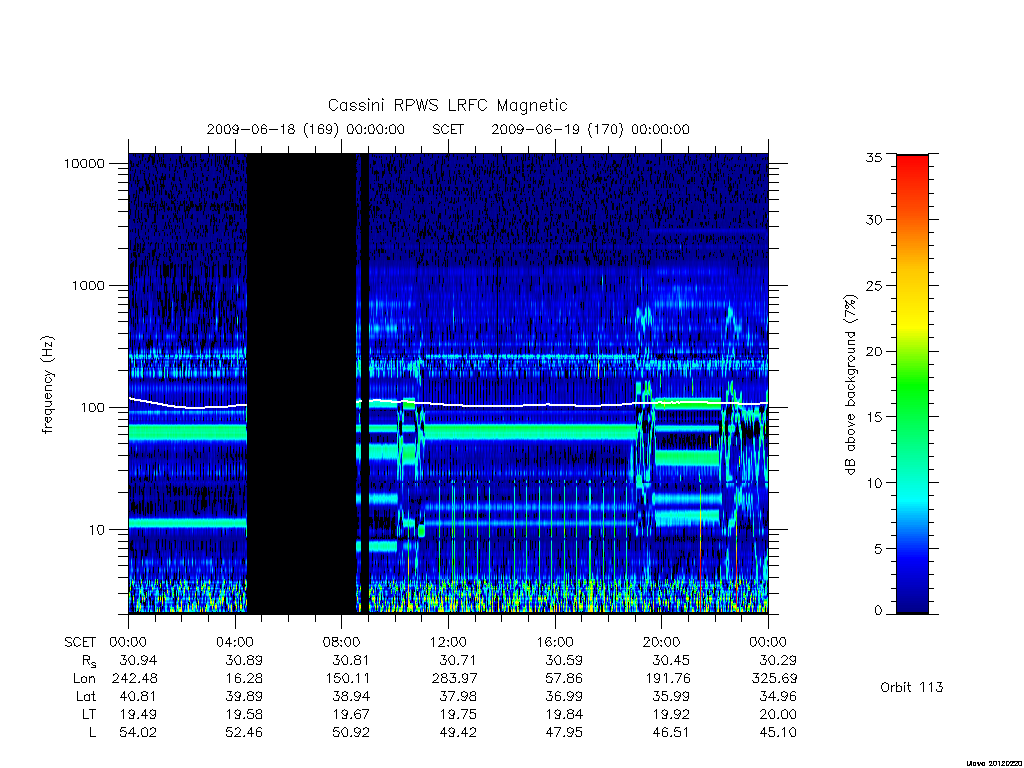Click the 'LT' row label
Image resolution: width=1024 pixels, height=768 pixels.
point(89,714)
